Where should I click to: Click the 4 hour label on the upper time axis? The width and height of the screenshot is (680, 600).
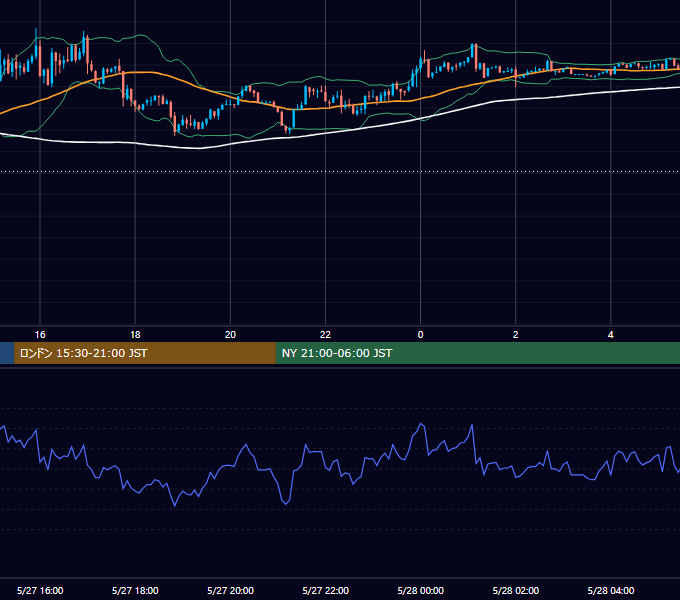point(611,335)
